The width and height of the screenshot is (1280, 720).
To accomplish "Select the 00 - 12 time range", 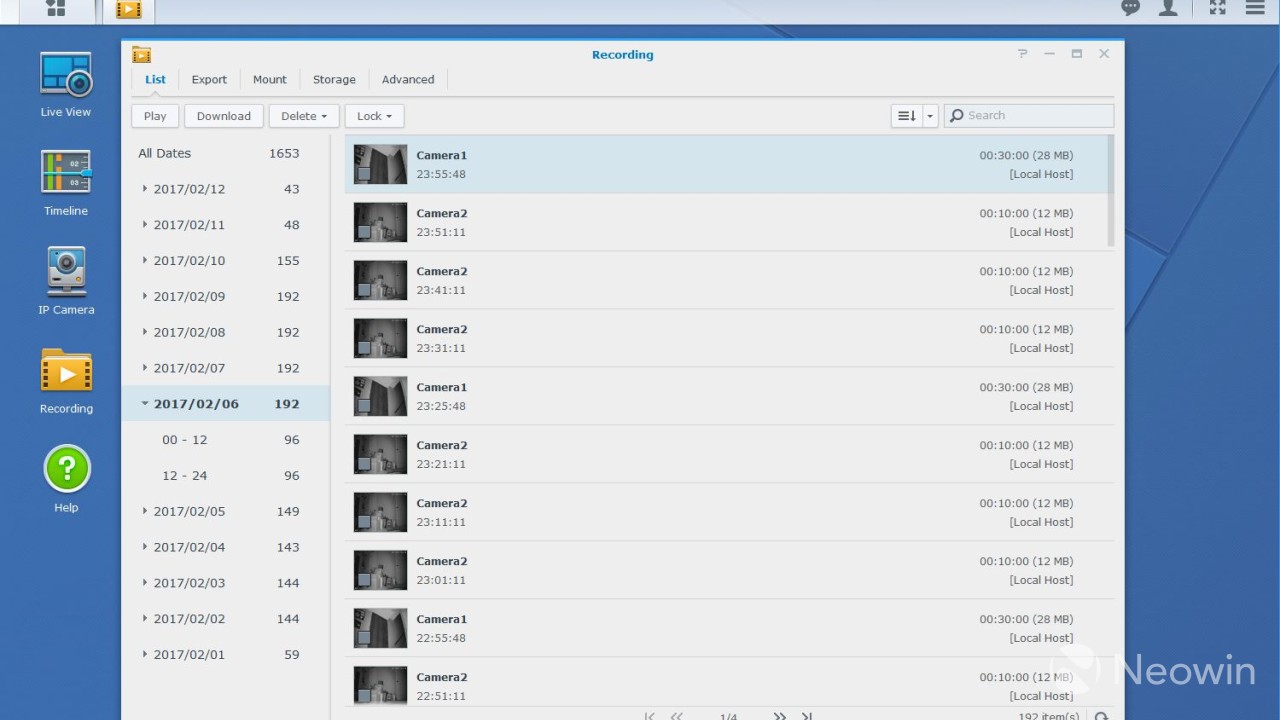I will pyautogui.click(x=225, y=440).
